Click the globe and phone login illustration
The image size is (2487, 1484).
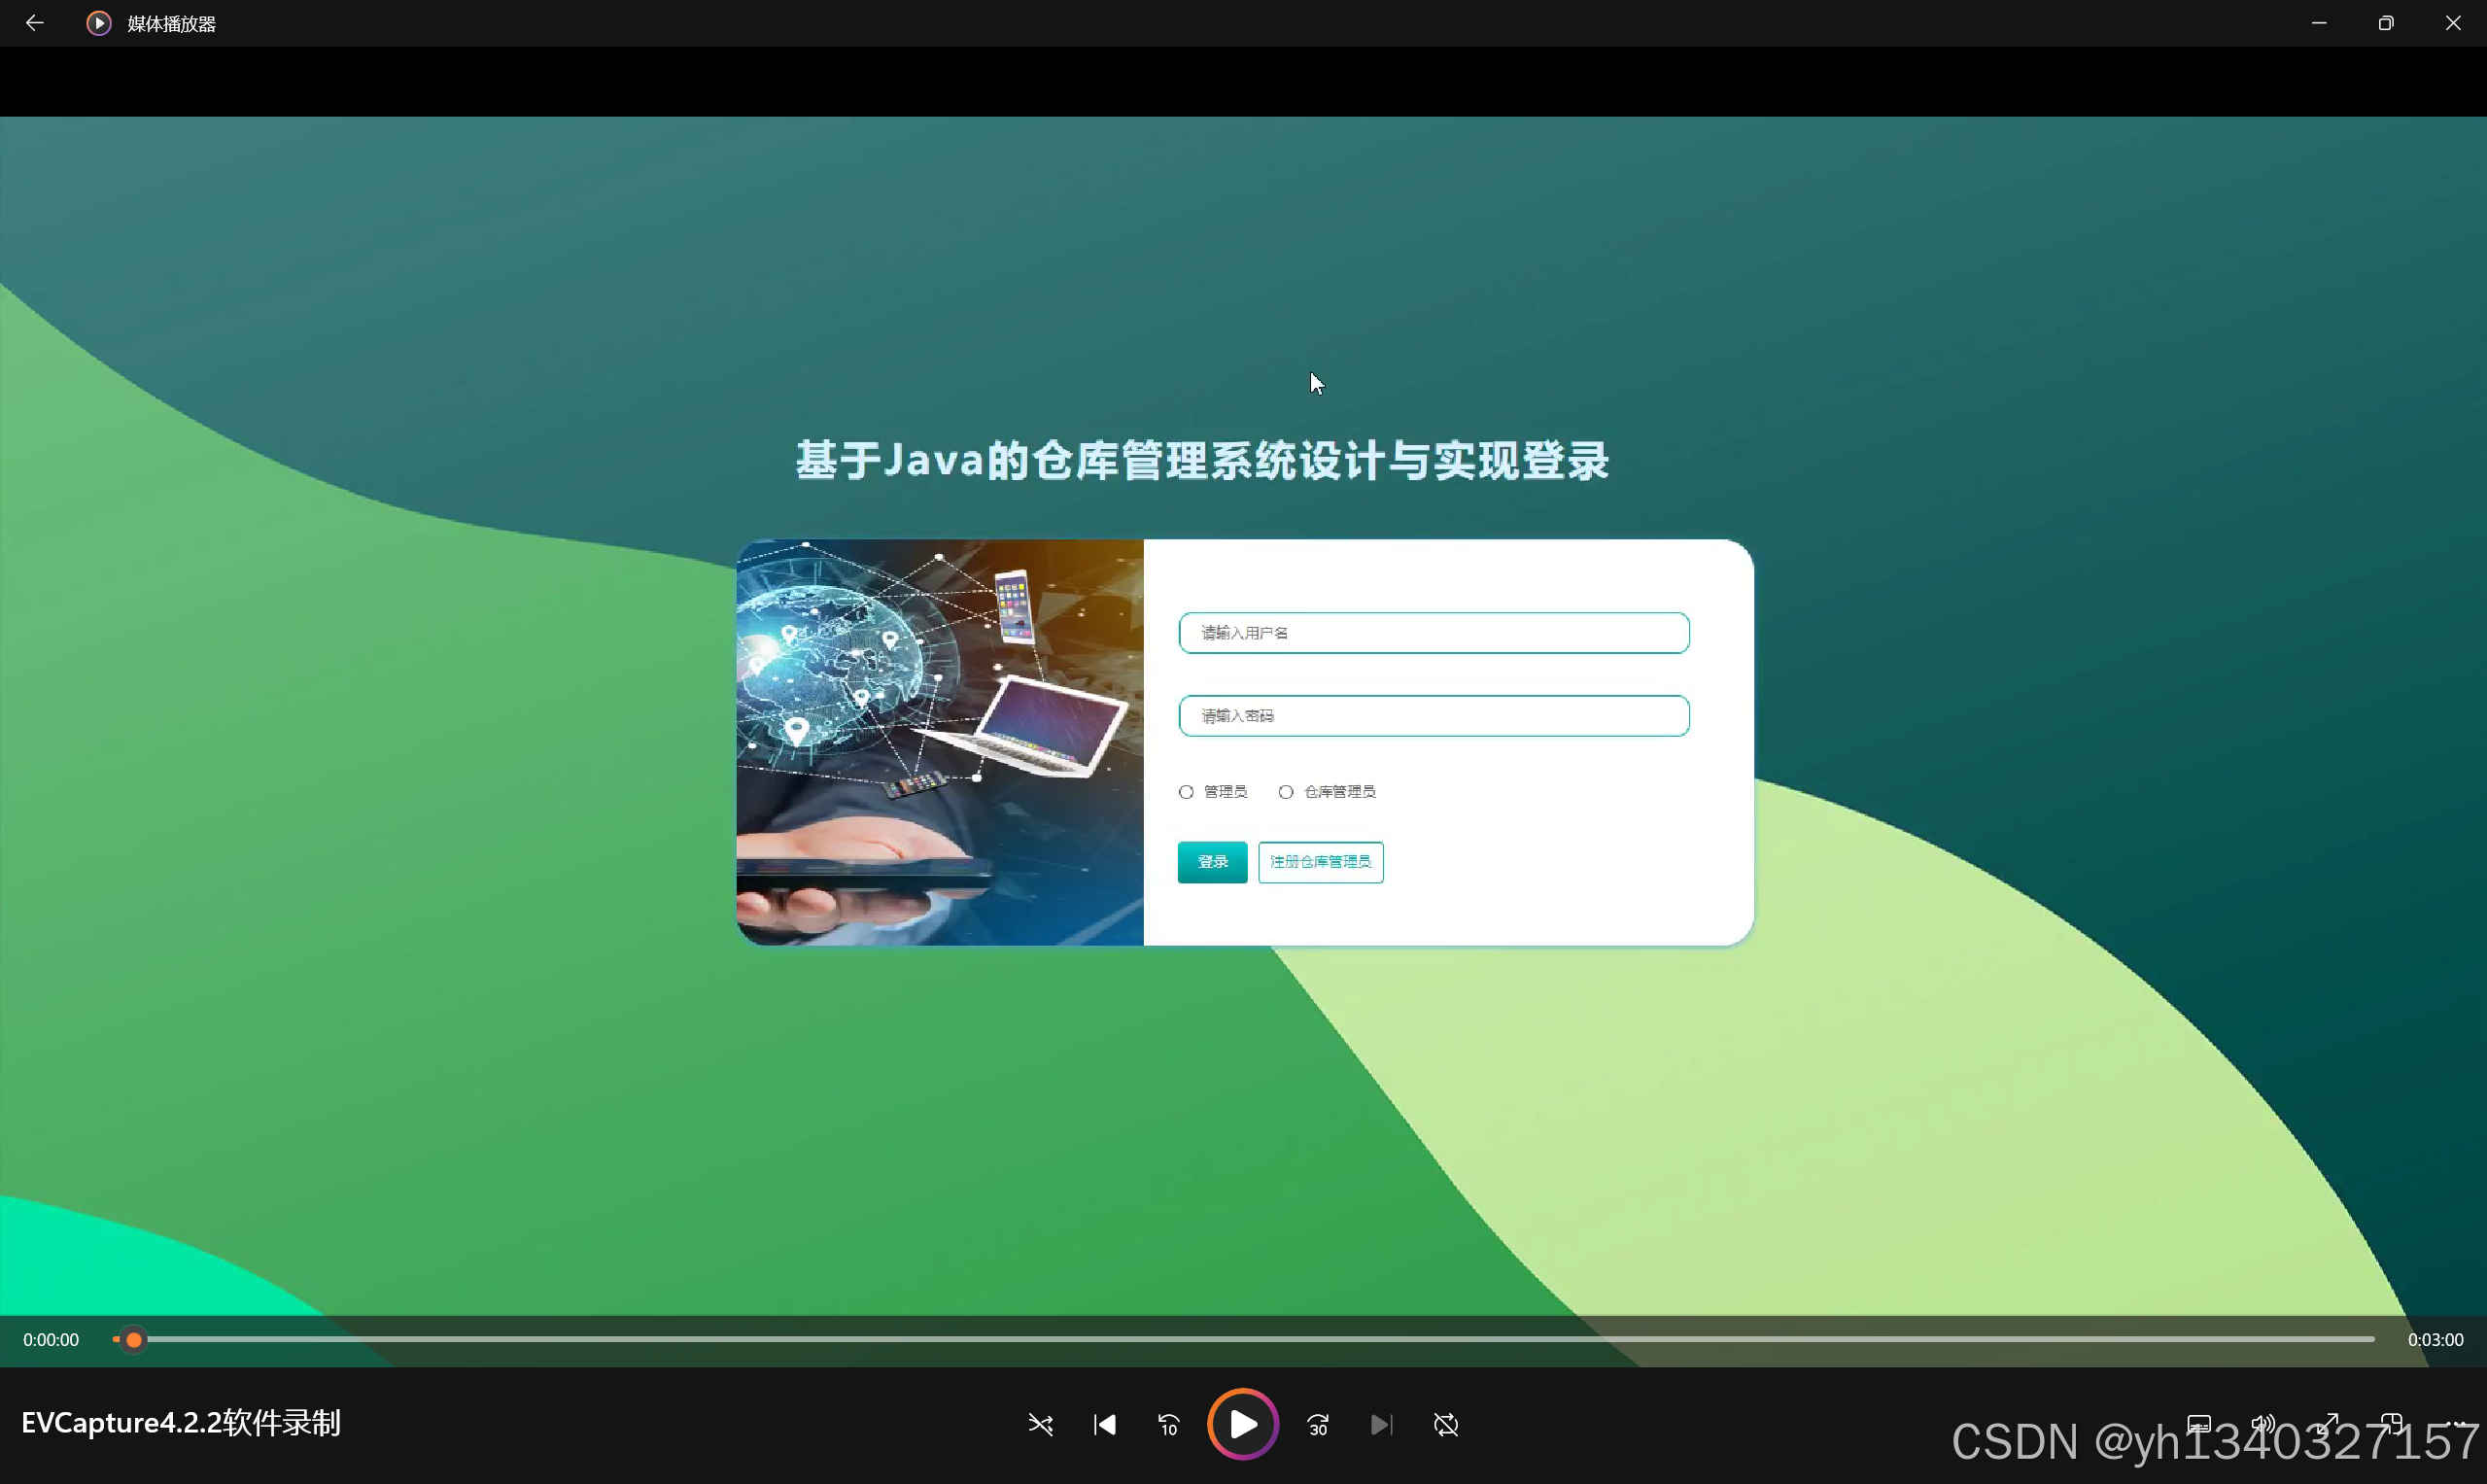pos(940,742)
